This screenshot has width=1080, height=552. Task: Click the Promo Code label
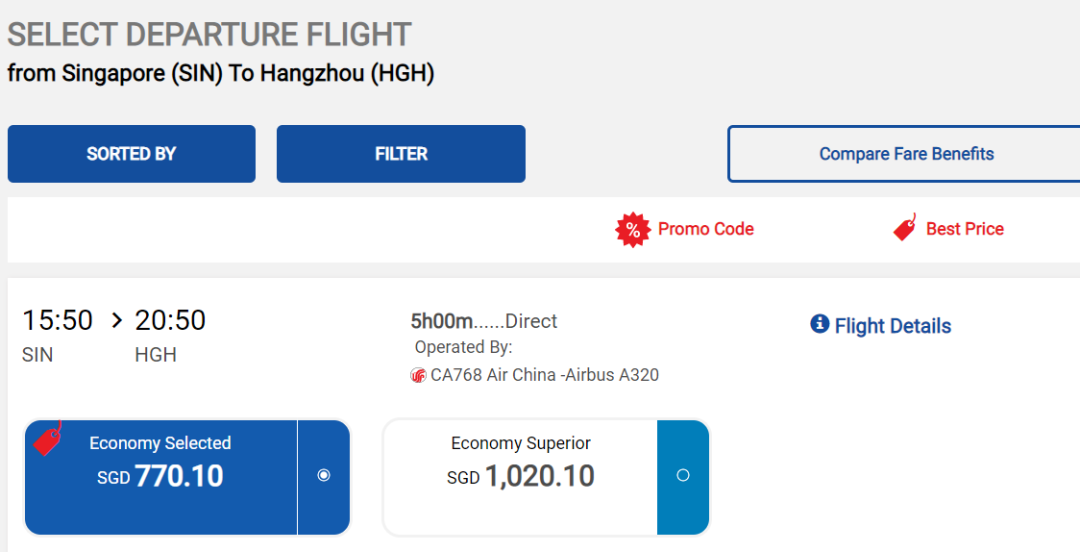coord(706,229)
